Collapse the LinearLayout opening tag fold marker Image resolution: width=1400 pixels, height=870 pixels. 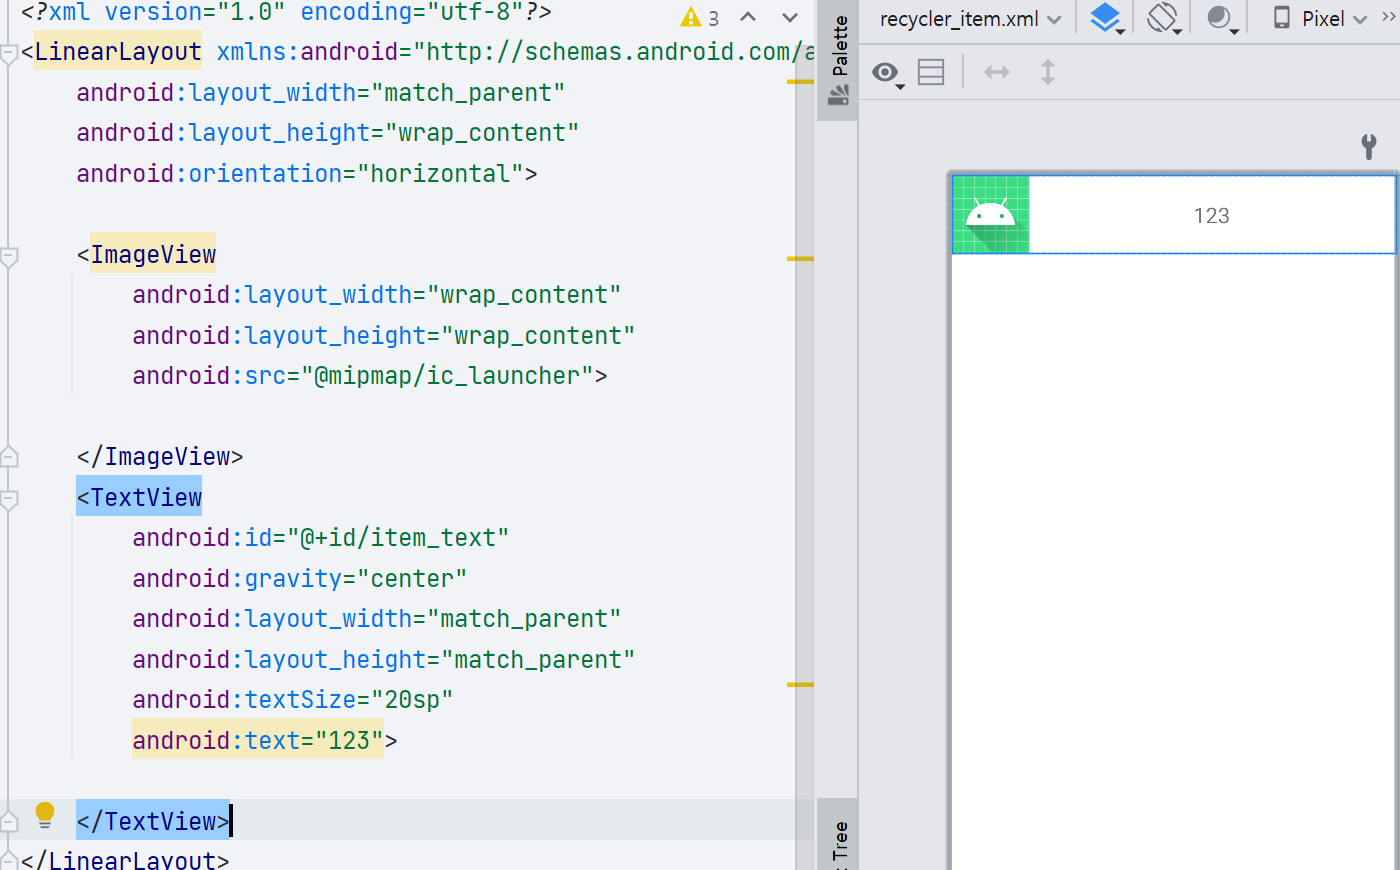[9, 54]
